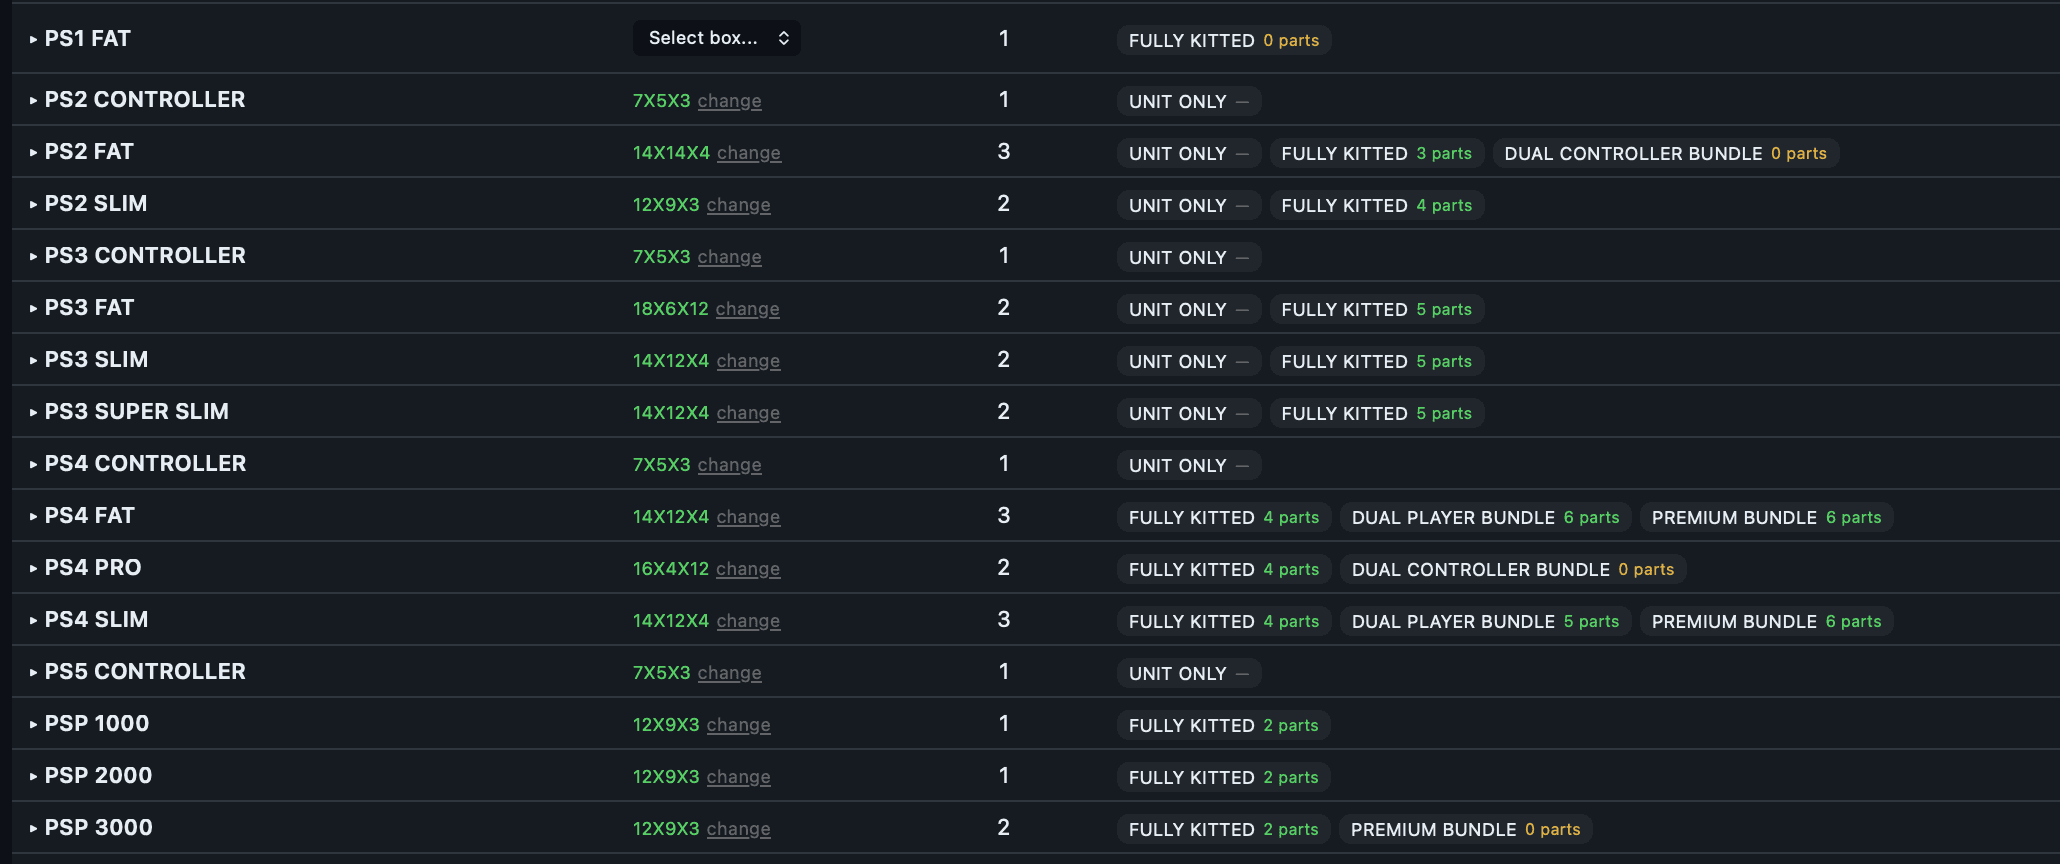Screen dimensions: 2060x864
Task: Open PSP 3000's FULLY KITTED tag
Action: point(1224,830)
